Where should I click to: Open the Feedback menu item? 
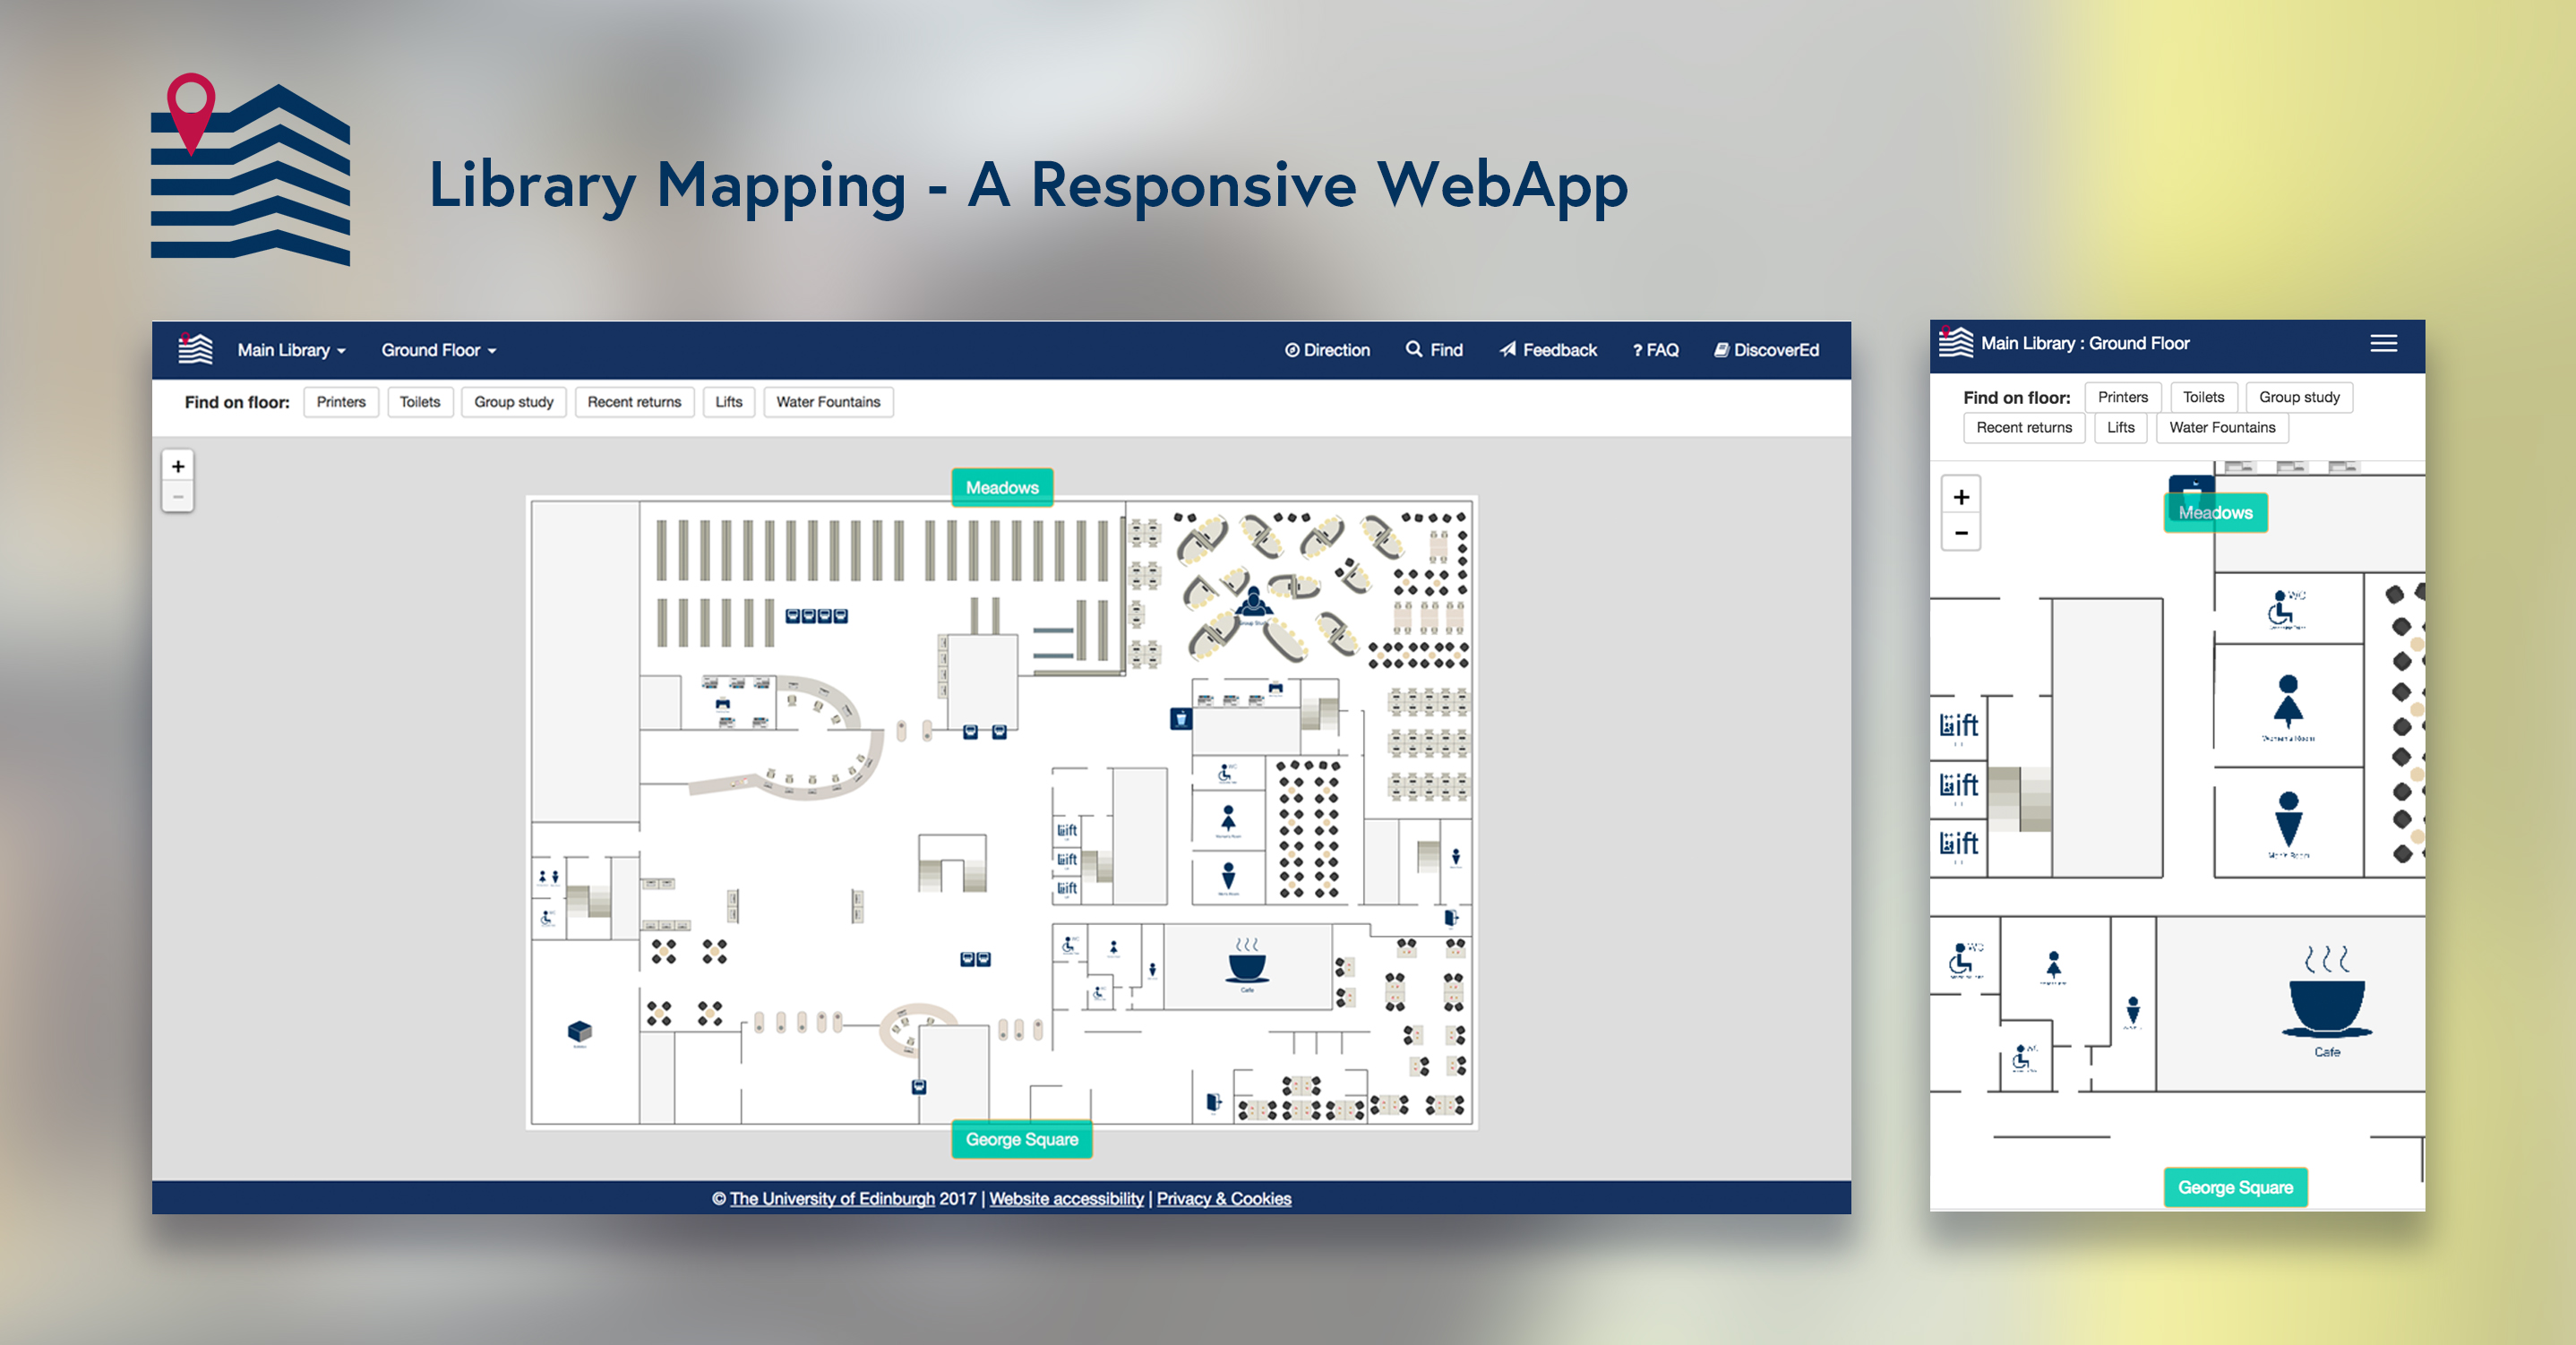click(x=1548, y=350)
